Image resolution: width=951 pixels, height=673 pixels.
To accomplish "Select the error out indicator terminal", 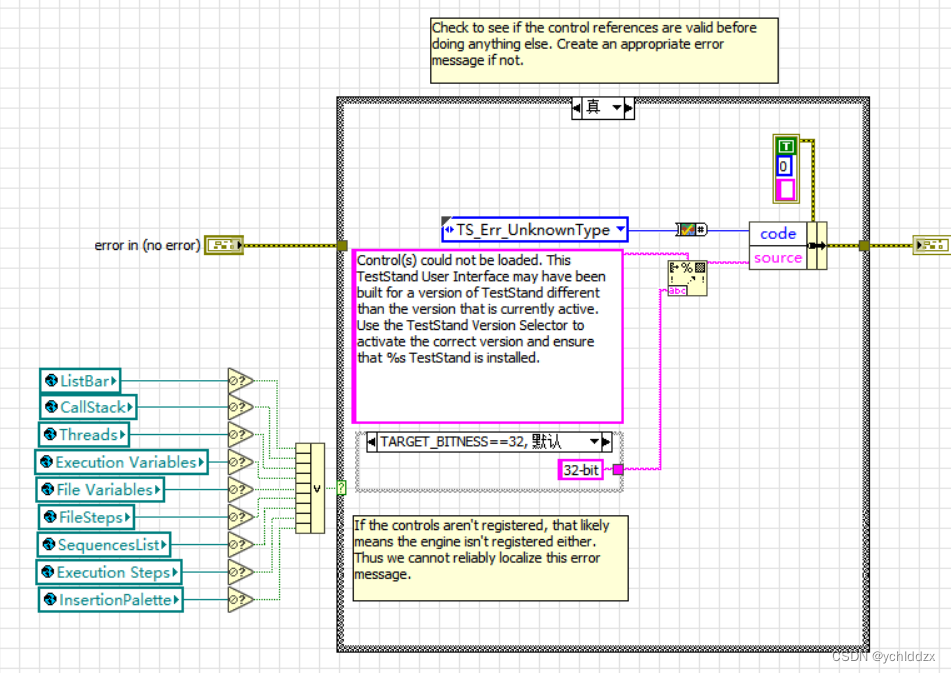I will 931,245.
